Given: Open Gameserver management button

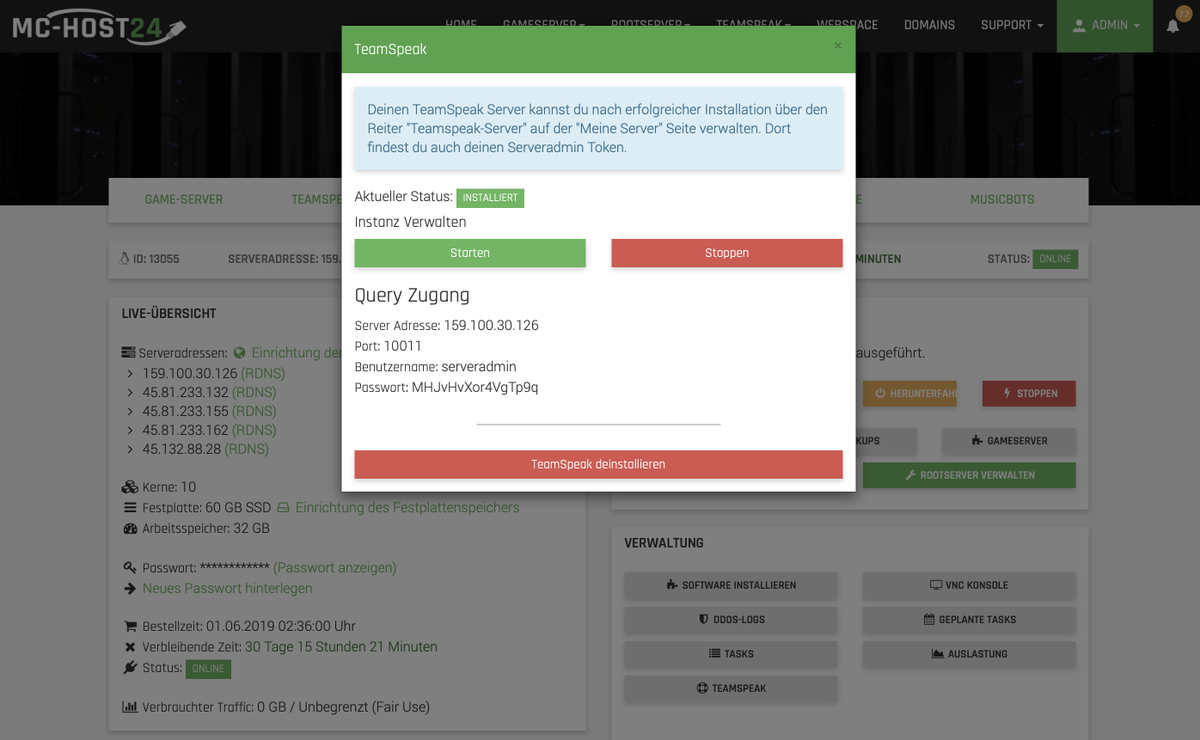Looking at the screenshot, I should click(1009, 440).
